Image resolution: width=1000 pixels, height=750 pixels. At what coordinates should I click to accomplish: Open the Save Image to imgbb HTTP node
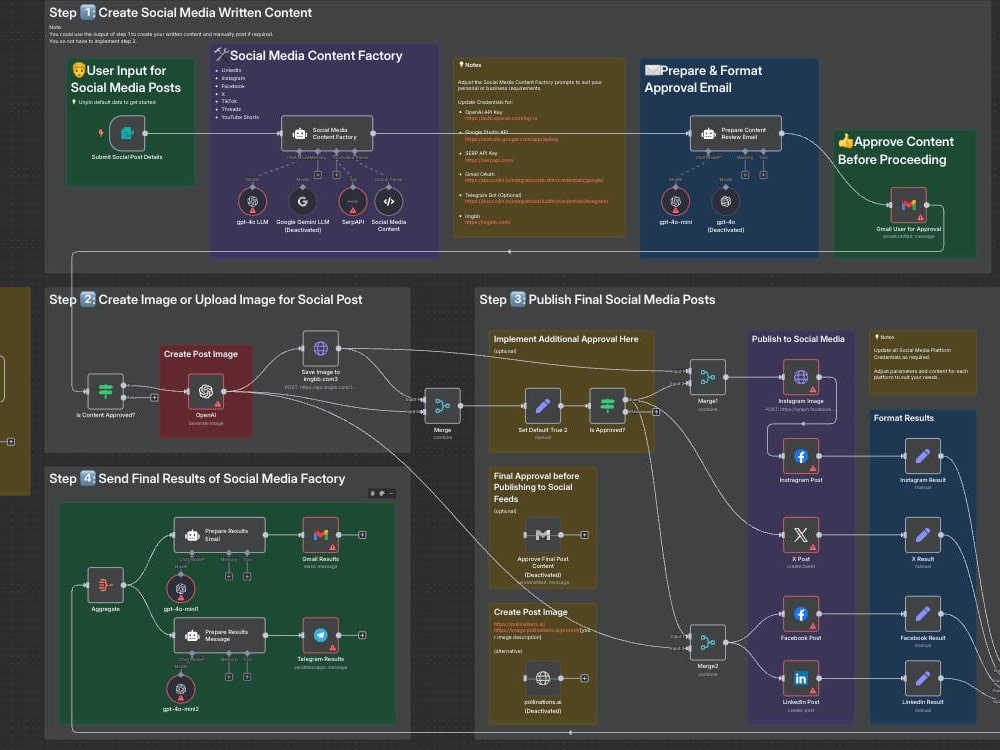(321, 348)
